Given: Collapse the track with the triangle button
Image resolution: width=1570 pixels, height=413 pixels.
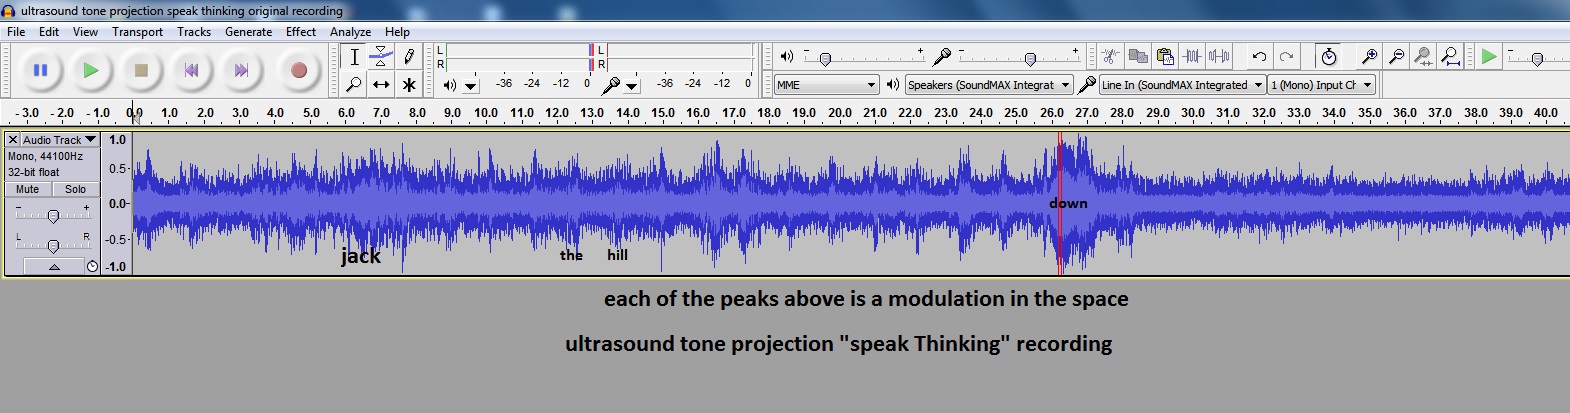Looking at the screenshot, I should point(54,267).
